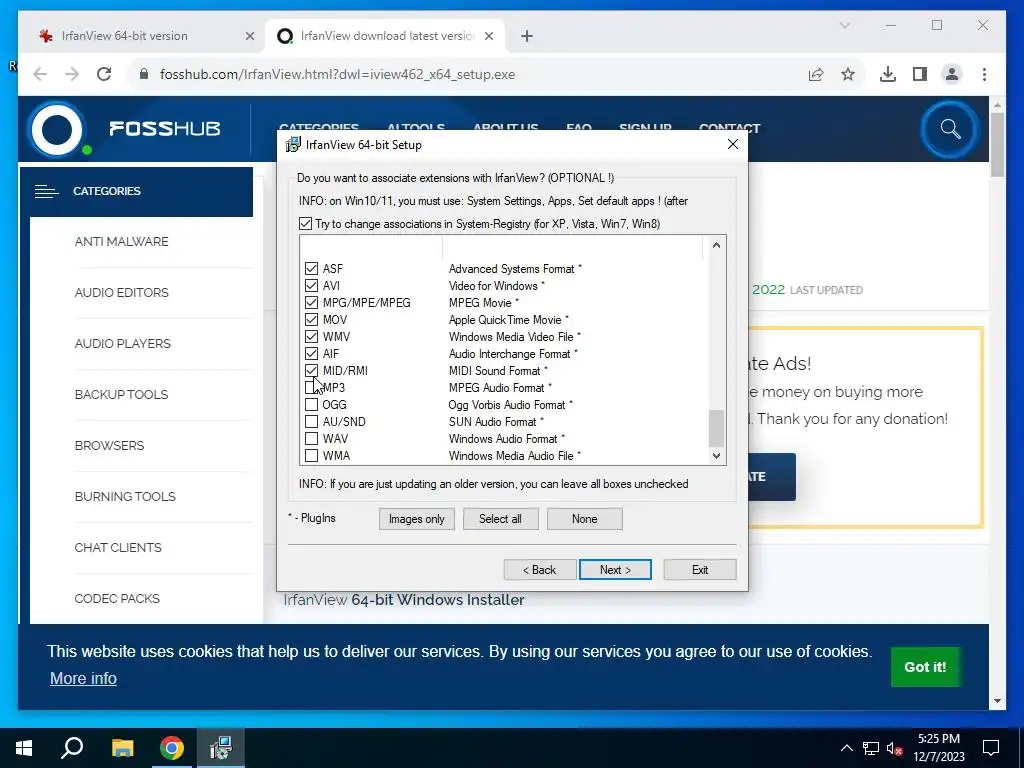Uncheck the AIF extension checkbox
This screenshot has height=768, width=1024.
pos(312,353)
